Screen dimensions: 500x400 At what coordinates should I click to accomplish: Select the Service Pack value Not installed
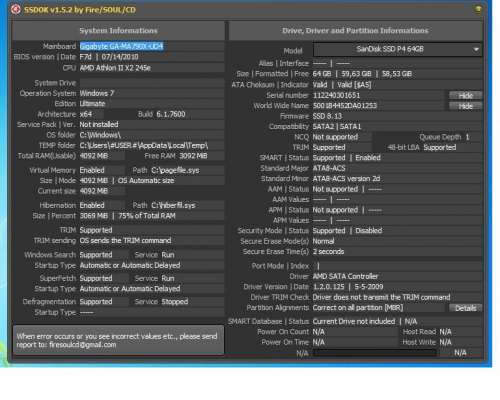point(99,125)
